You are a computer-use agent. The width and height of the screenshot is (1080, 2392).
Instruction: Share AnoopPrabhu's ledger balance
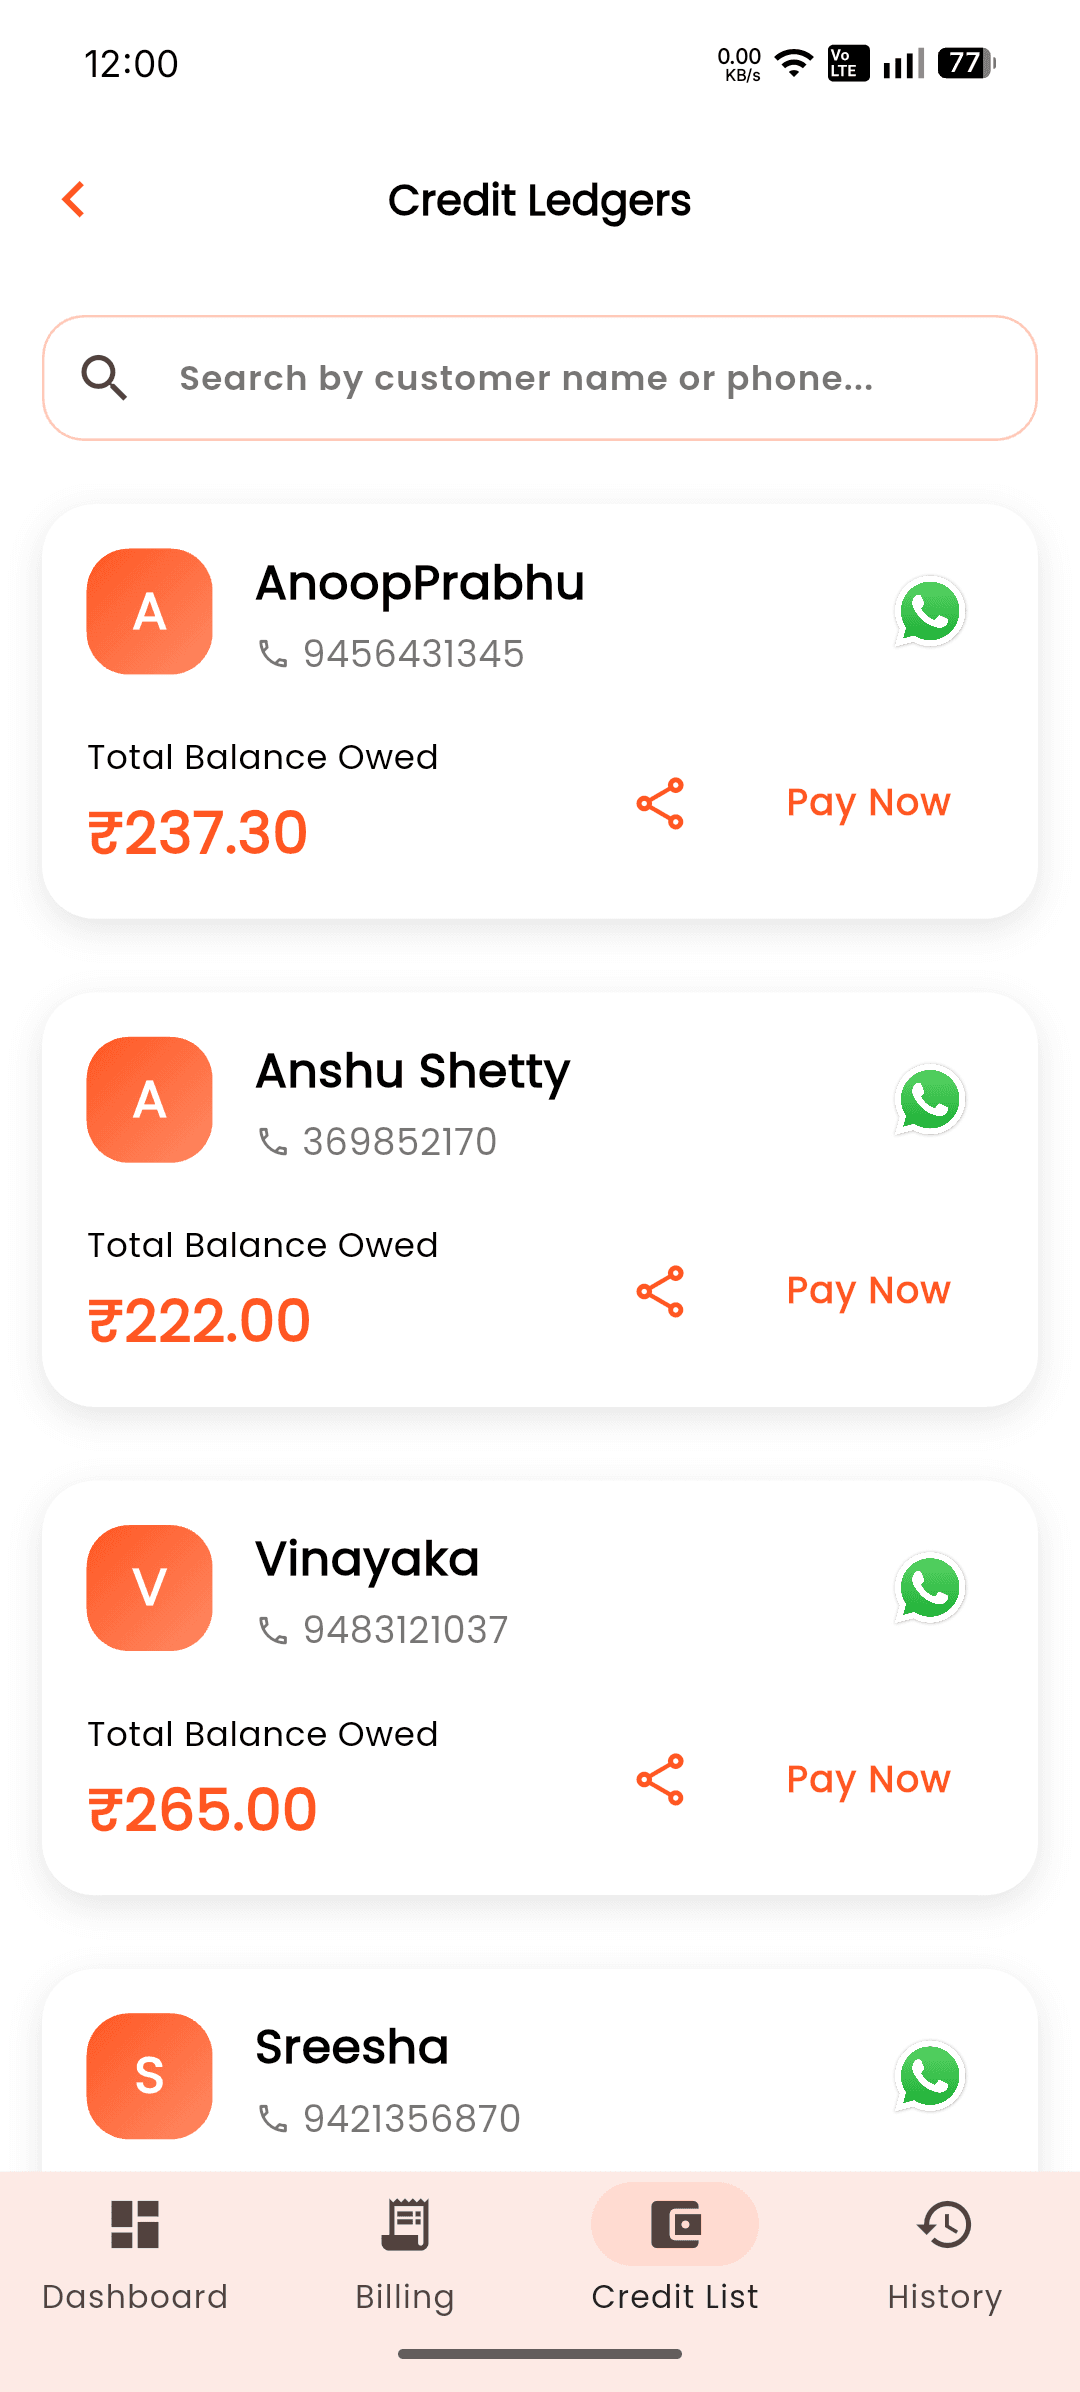660,803
